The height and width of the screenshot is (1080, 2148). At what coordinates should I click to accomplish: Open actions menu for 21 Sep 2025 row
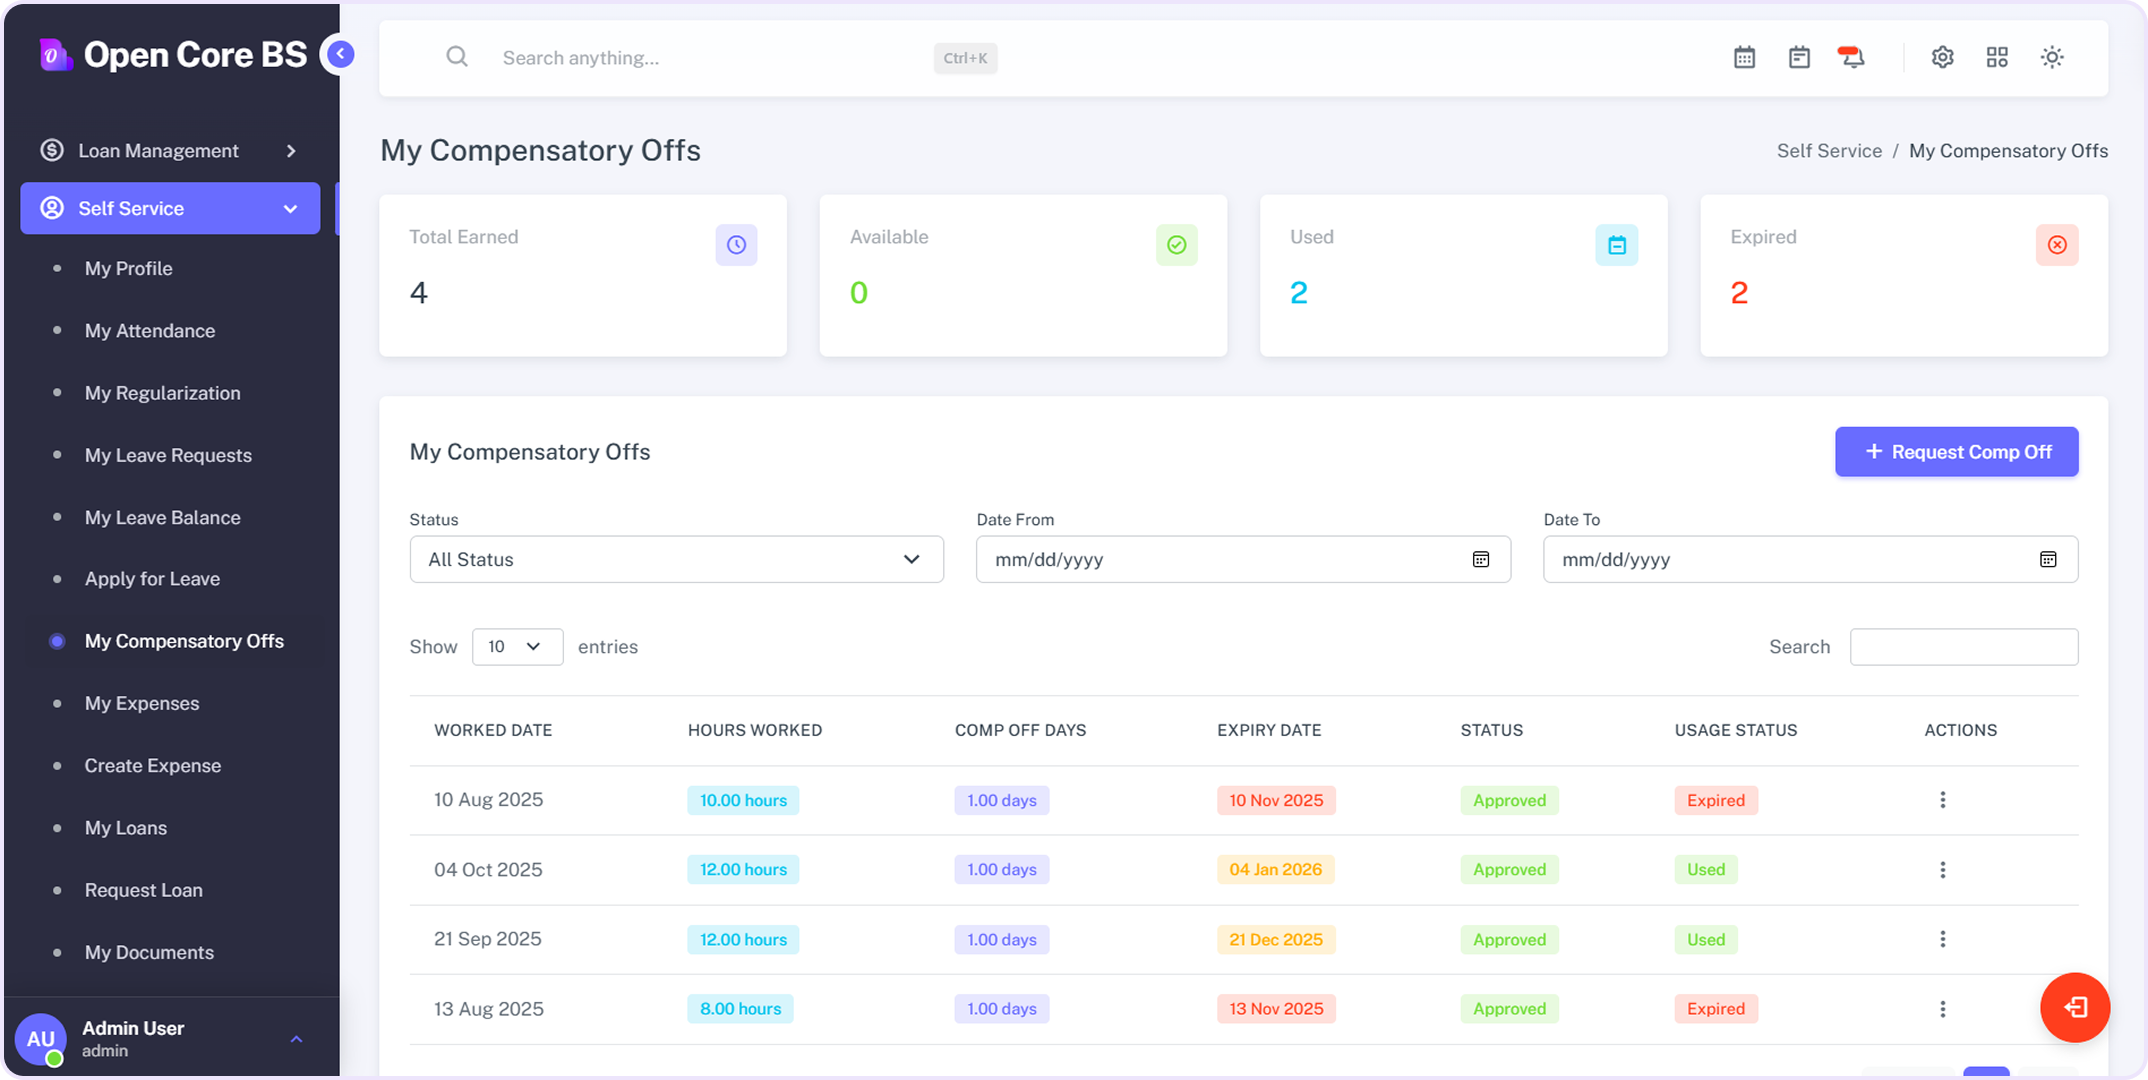(x=1942, y=939)
